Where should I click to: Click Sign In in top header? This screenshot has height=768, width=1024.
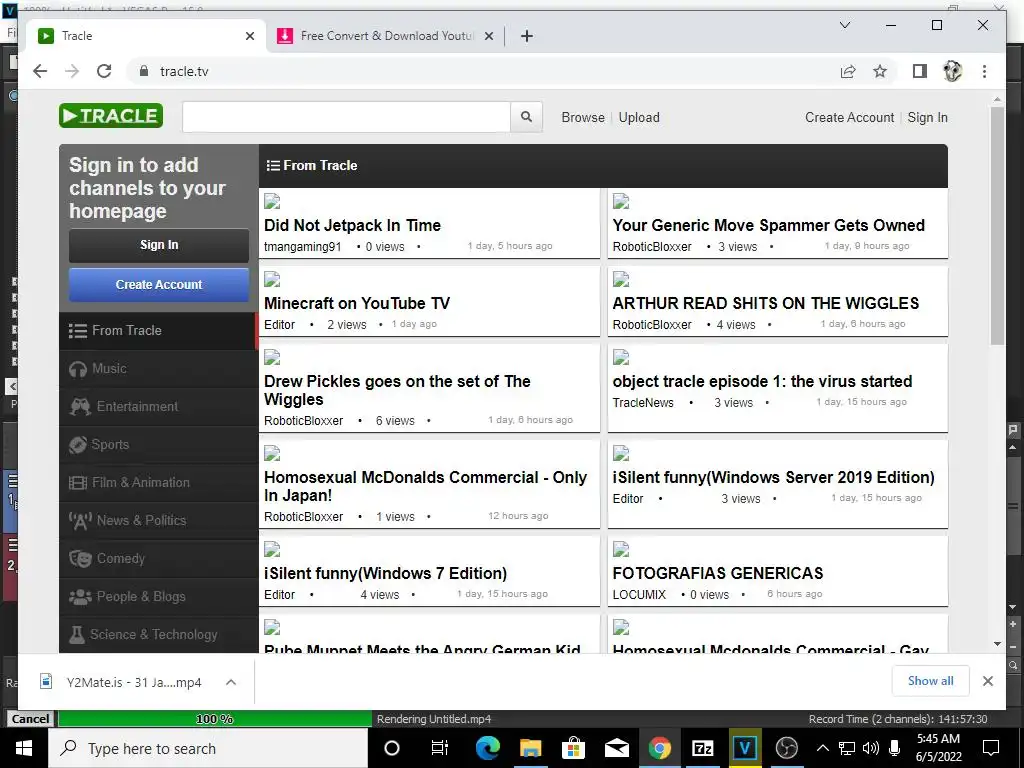coord(927,118)
